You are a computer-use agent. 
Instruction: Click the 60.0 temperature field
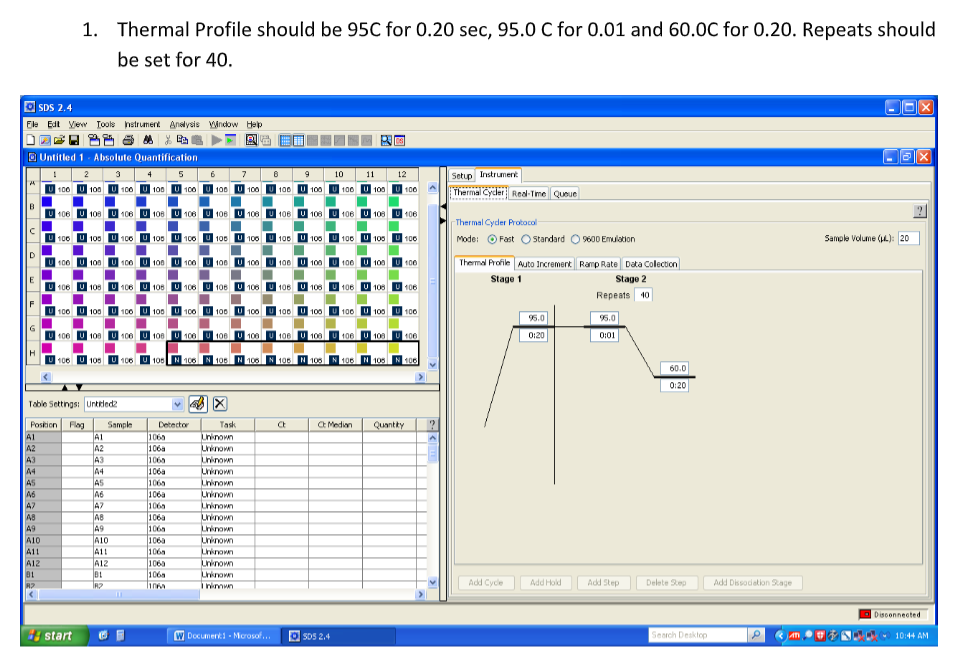(675, 368)
